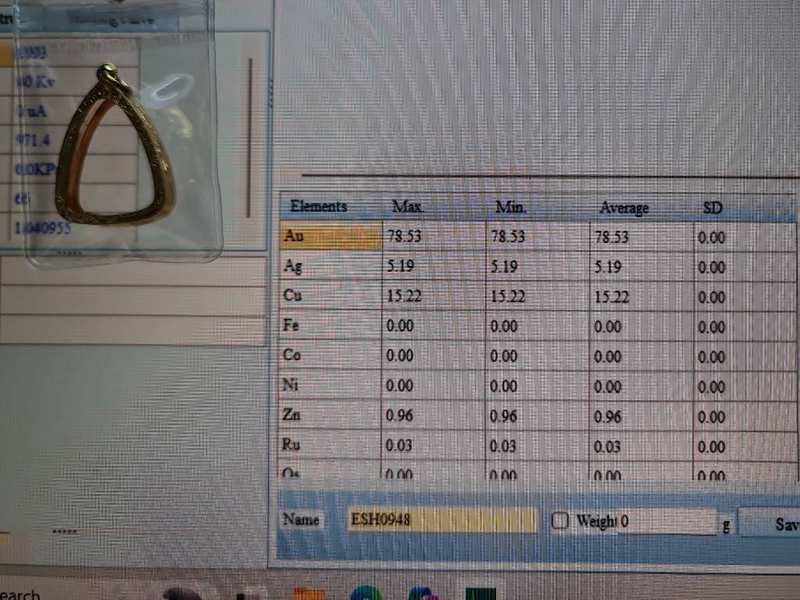Select the Ag element cell
Image resolution: width=800 pixels, height=600 pixels.
330,267
